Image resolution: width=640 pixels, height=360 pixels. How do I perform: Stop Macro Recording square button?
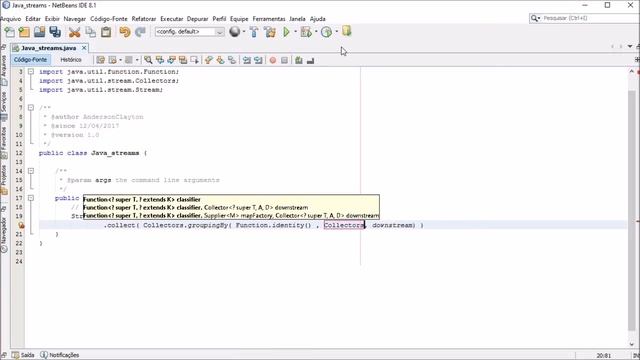pyautogui.click(x=284, y=60)
